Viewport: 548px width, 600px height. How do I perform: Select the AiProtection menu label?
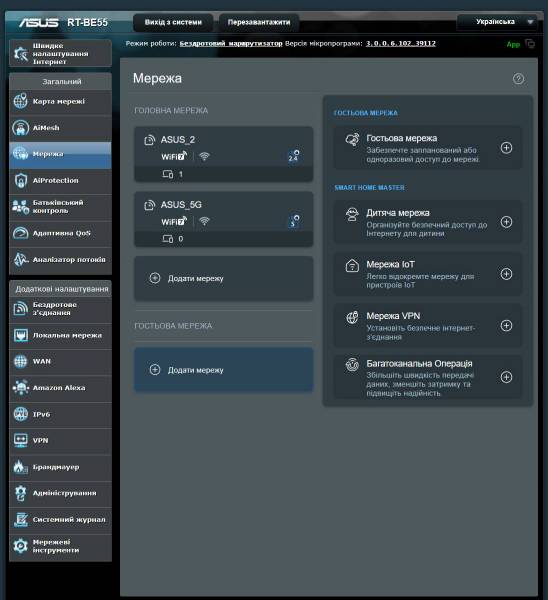55,180
